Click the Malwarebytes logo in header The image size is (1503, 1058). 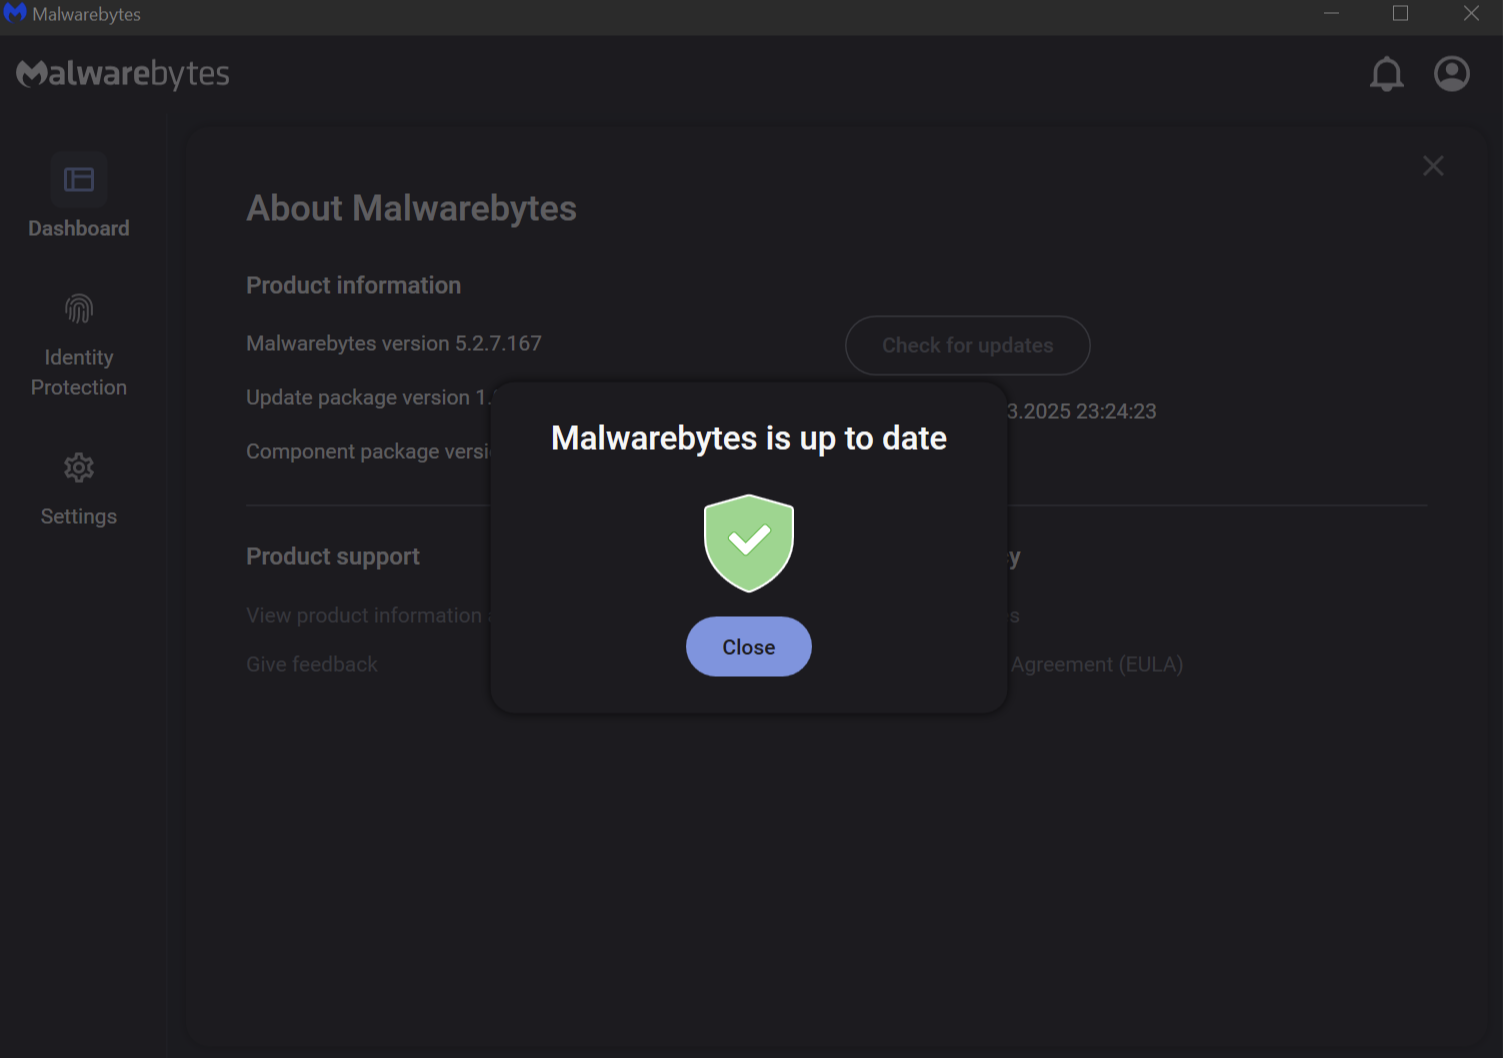pos(123,74)
